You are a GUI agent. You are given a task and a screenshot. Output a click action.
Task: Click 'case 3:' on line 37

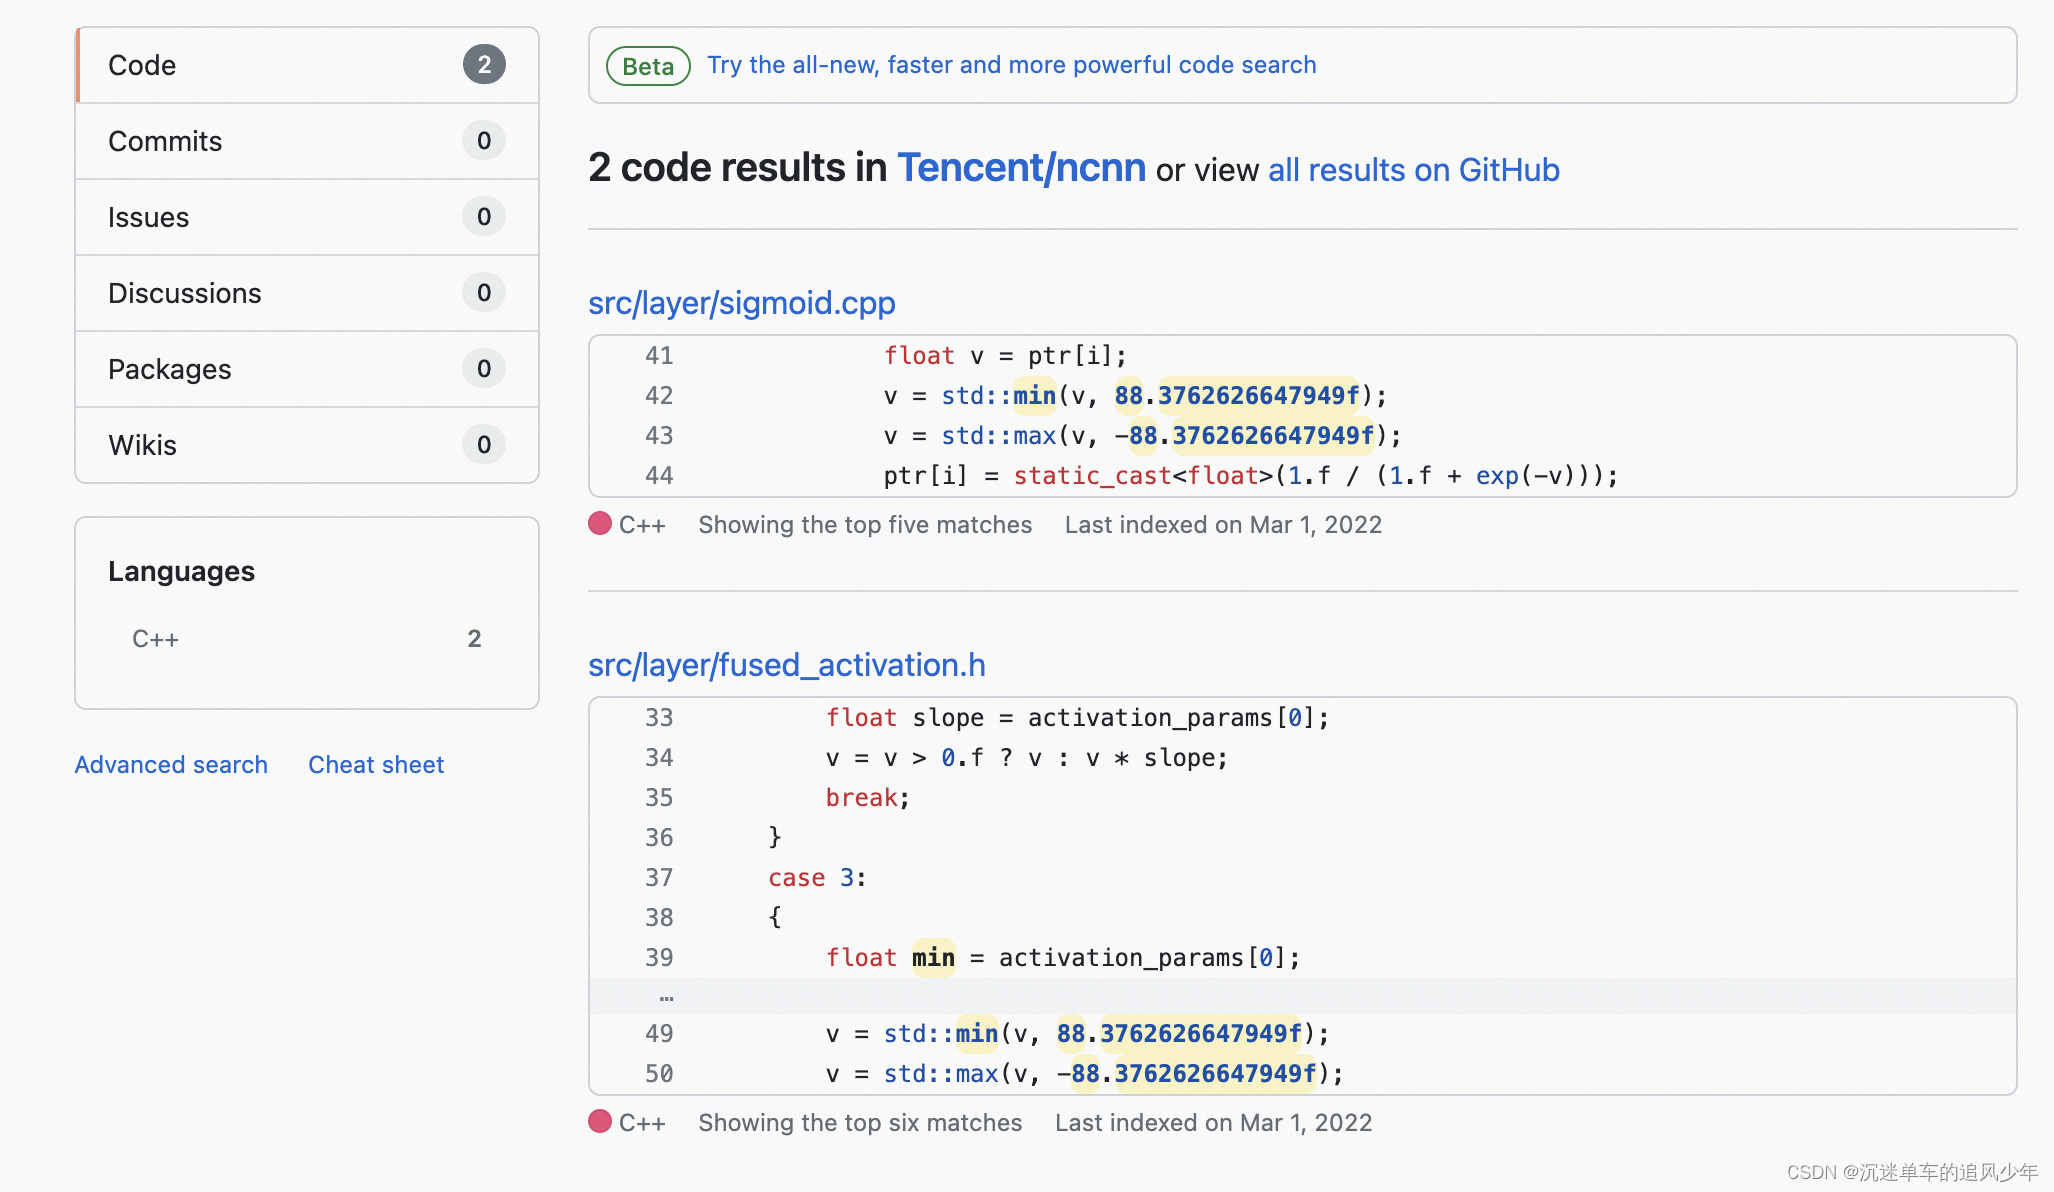click(x=817, y=878)
